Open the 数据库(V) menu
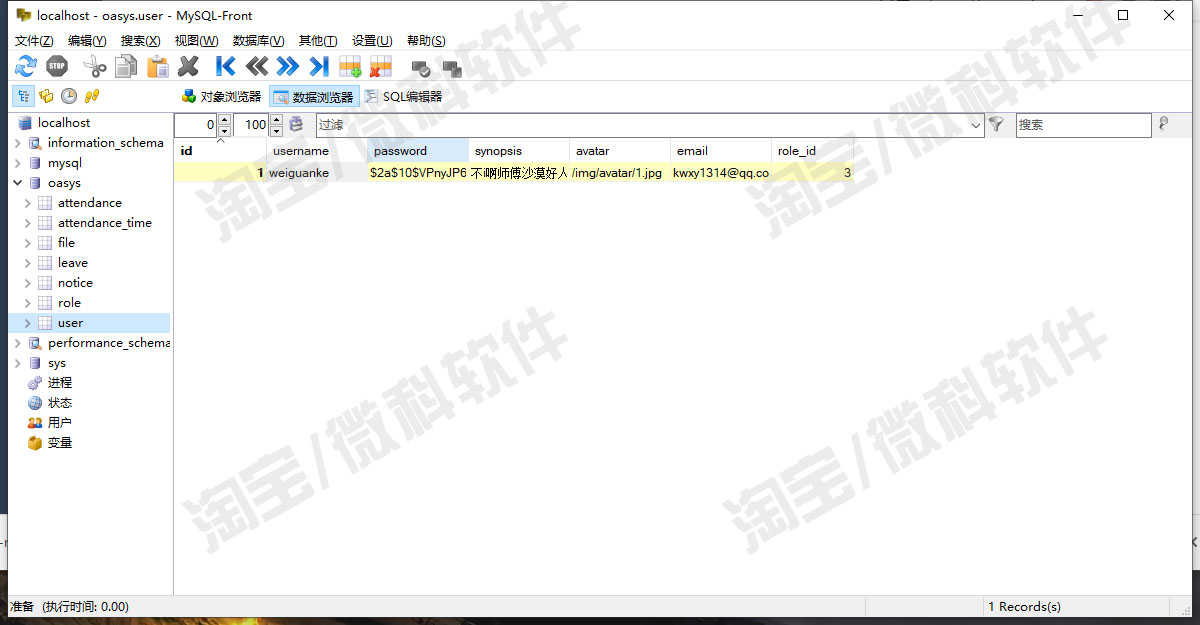Screen dimensions: 1200x625 tap(258, 41)
